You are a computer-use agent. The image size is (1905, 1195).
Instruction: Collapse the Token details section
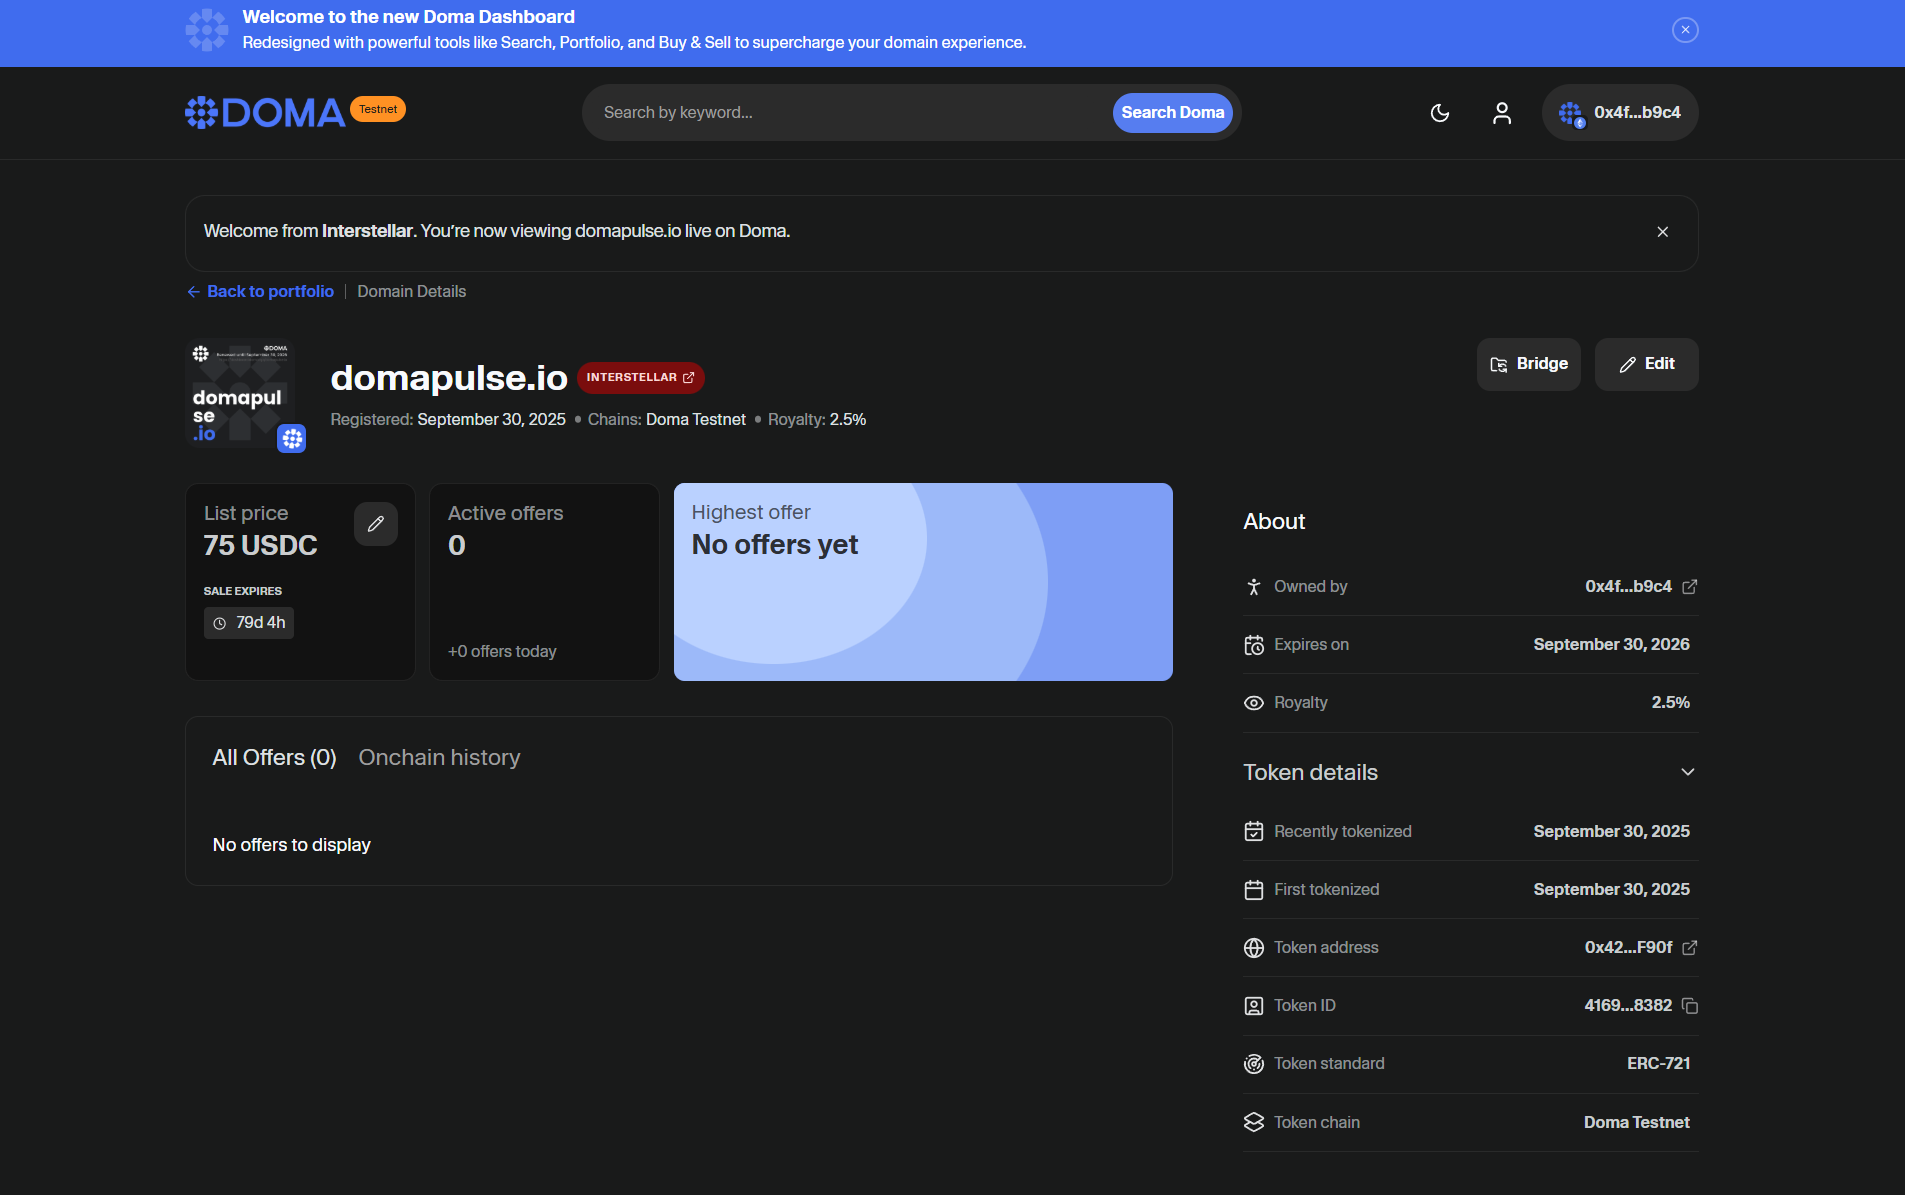pyautogui.click(x=1687, y=772)
